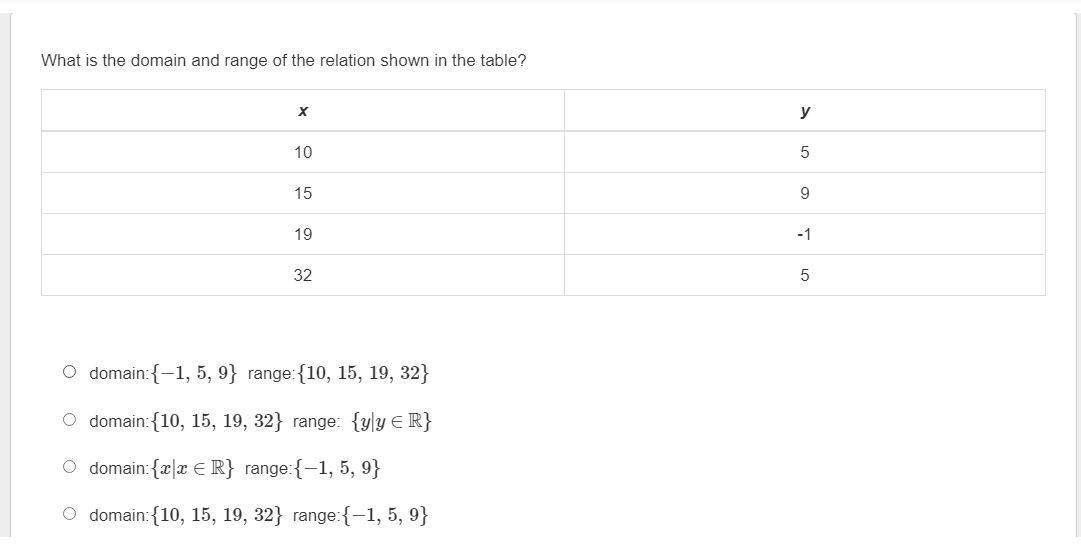Click the {y|y ∈ ℝ} range expression
This screenshot has width=1081, height=547.
tap(392, 421)
